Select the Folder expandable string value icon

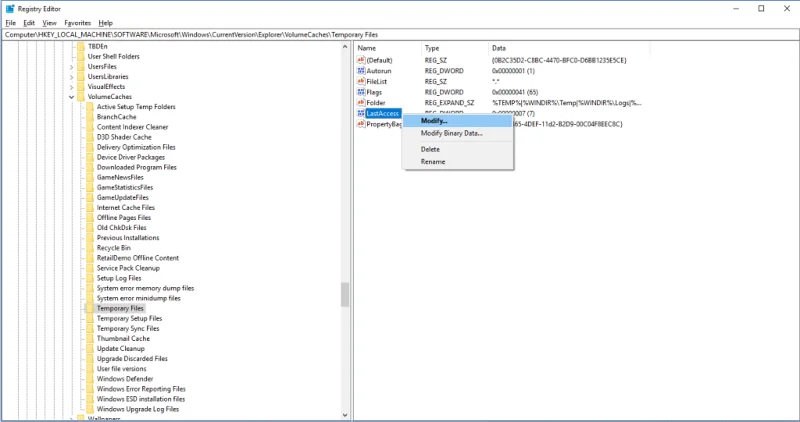(x=361, y=103)
